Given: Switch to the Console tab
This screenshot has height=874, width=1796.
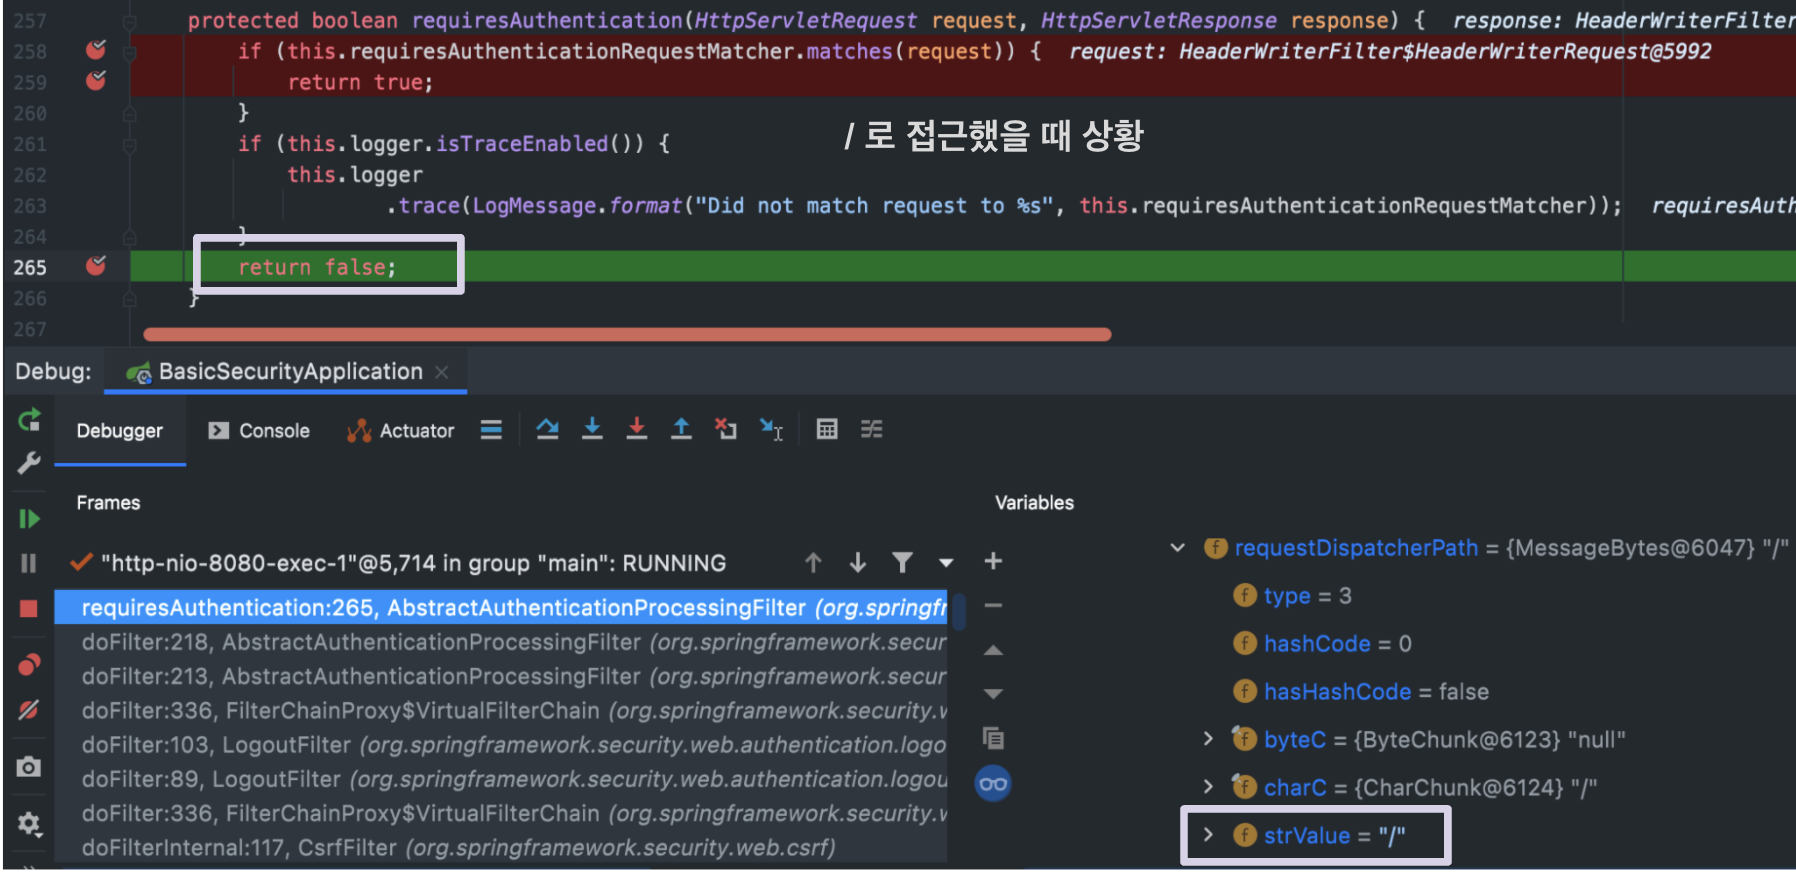Looking at the screenshot, I should click(259, 431).
